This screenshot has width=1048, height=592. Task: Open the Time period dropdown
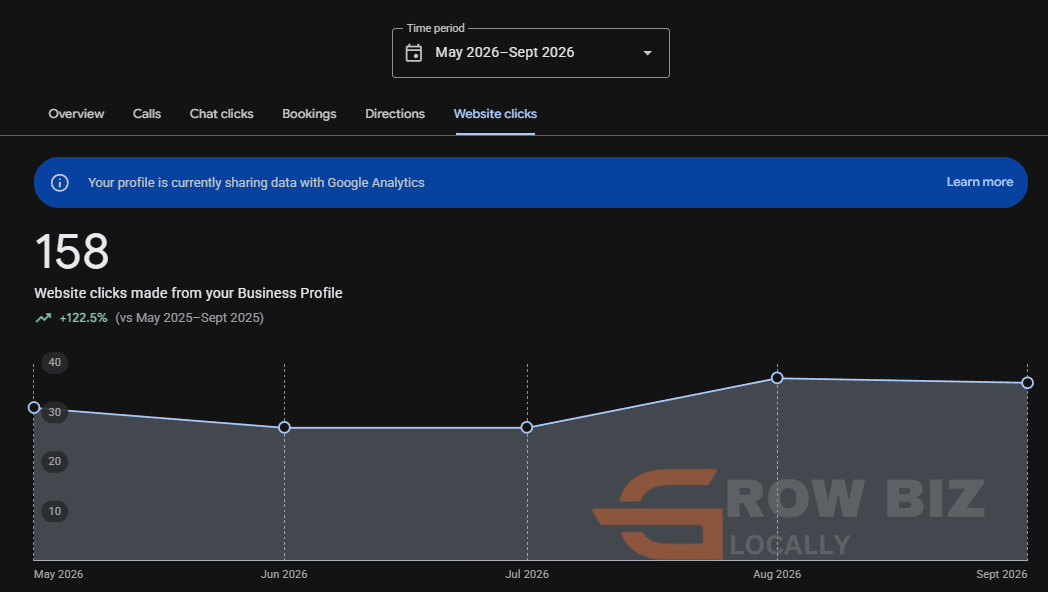click(x=531, y=53)
